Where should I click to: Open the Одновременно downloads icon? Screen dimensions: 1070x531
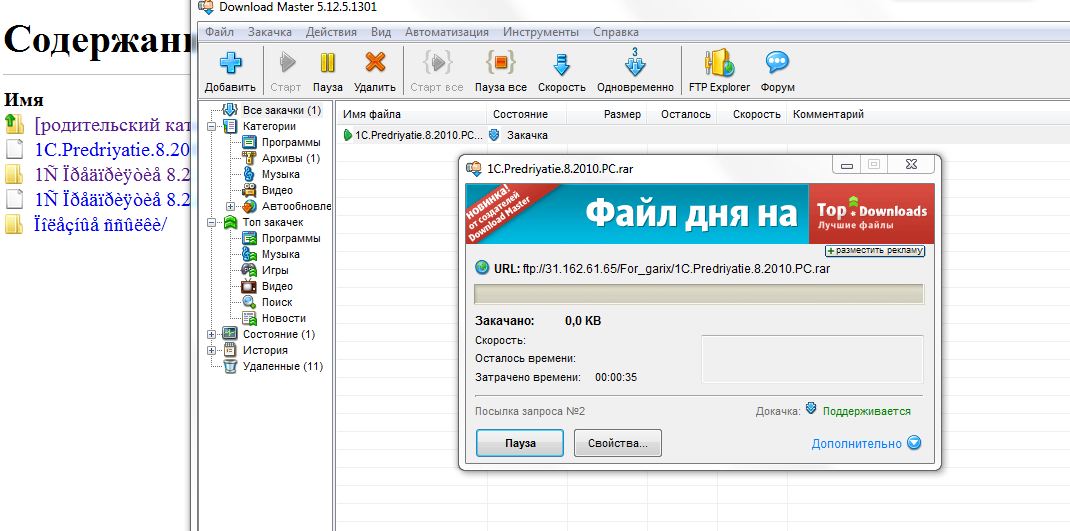(x=635, y=62)
